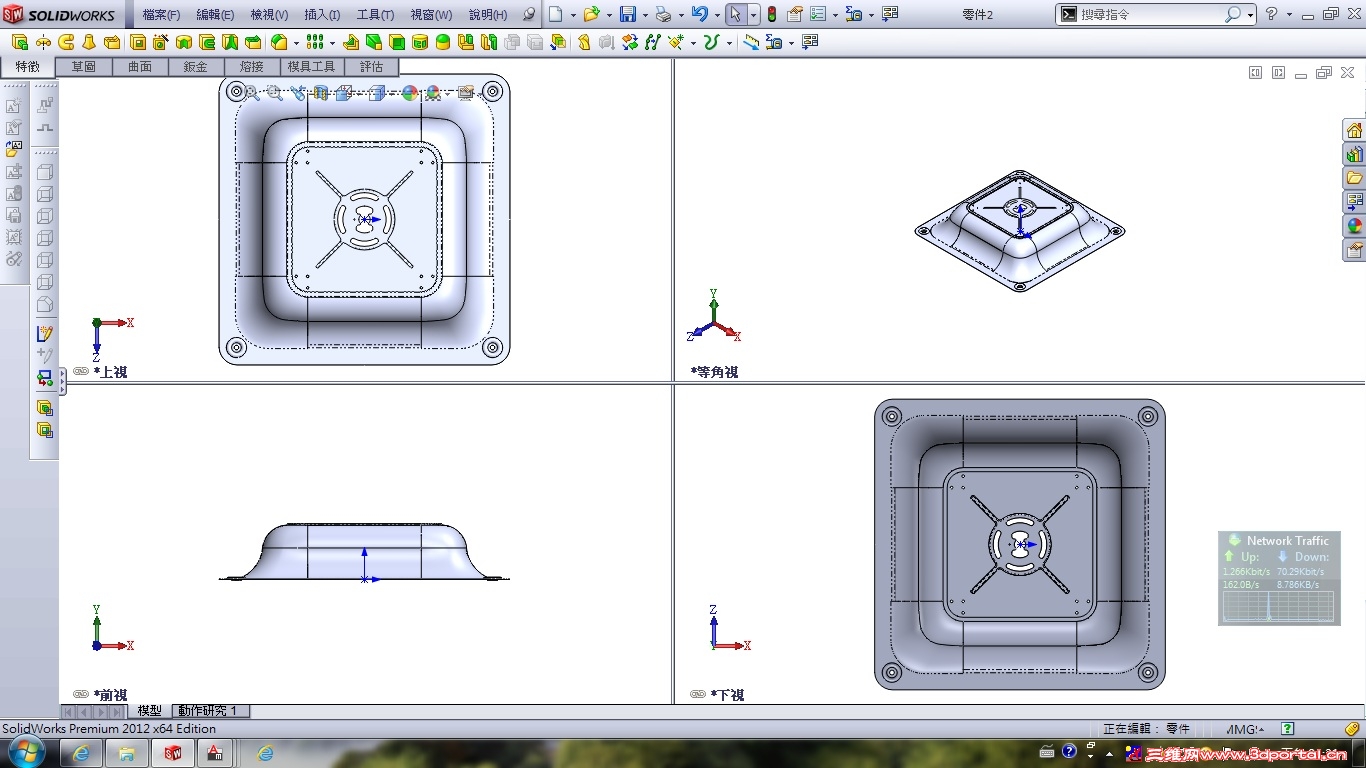1366x768 pixels.
Task: Click the Swept Boss/Base feature icon
Action: (66, 42)
